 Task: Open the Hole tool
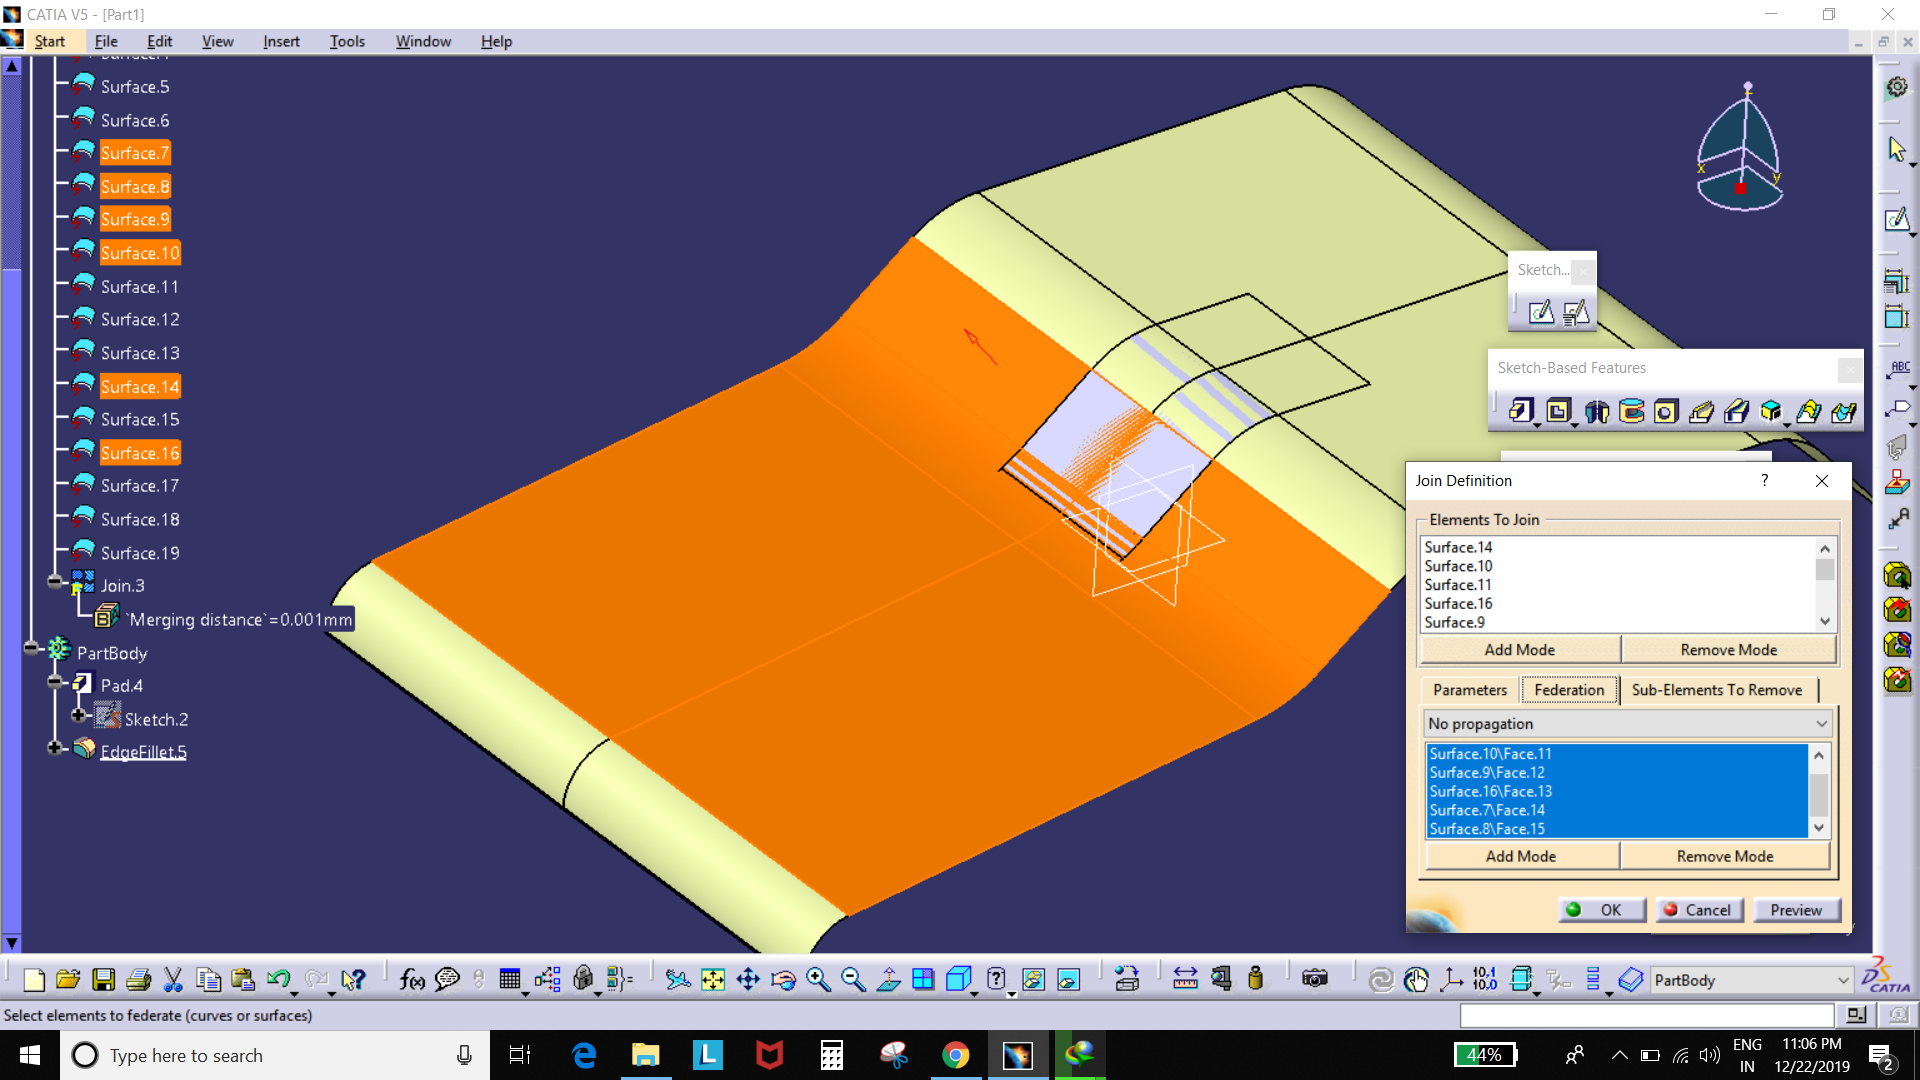(x=1665, y=412)
